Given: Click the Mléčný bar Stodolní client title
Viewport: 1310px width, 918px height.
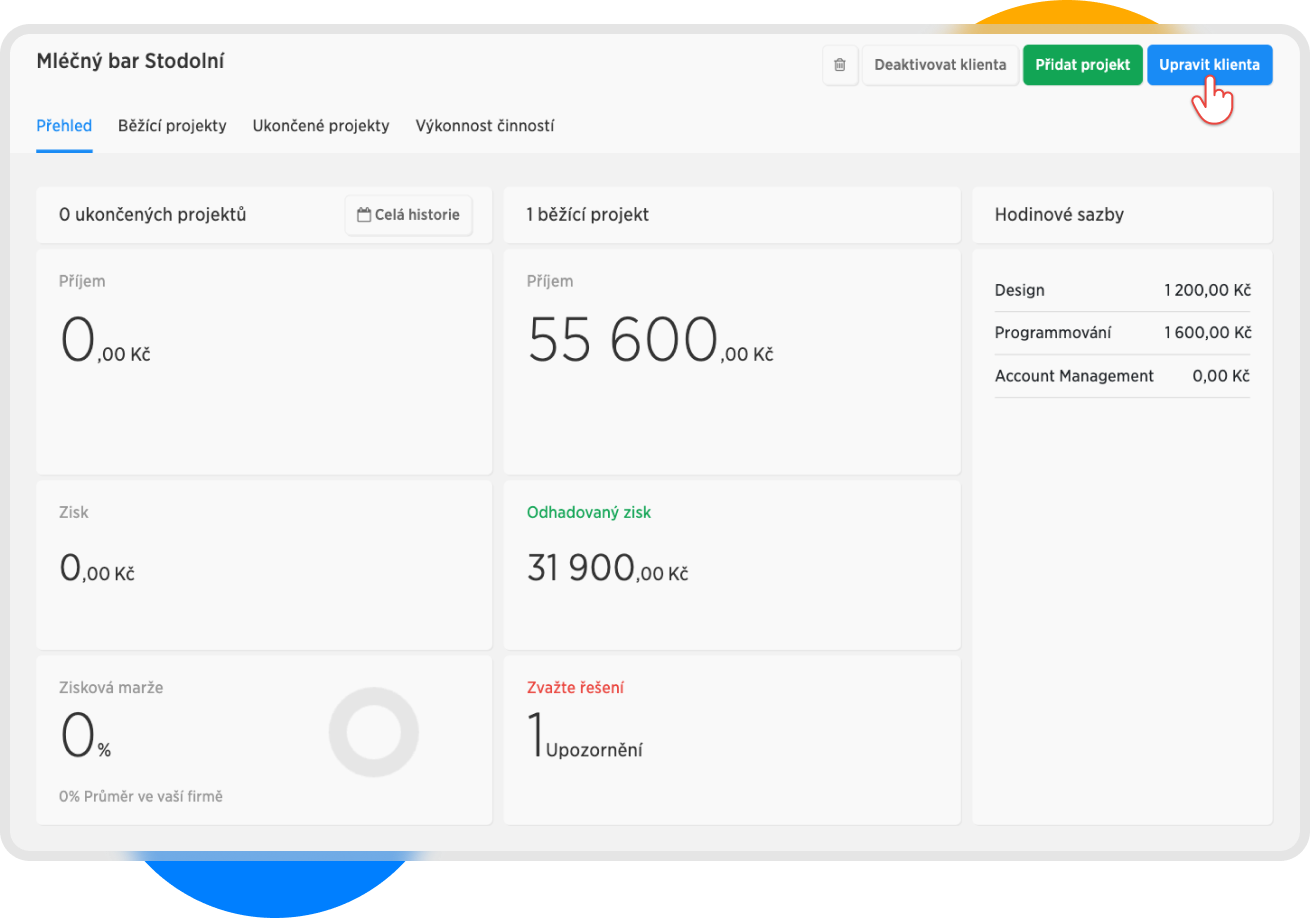Looking at the screenshot, I should click(130, 62).
